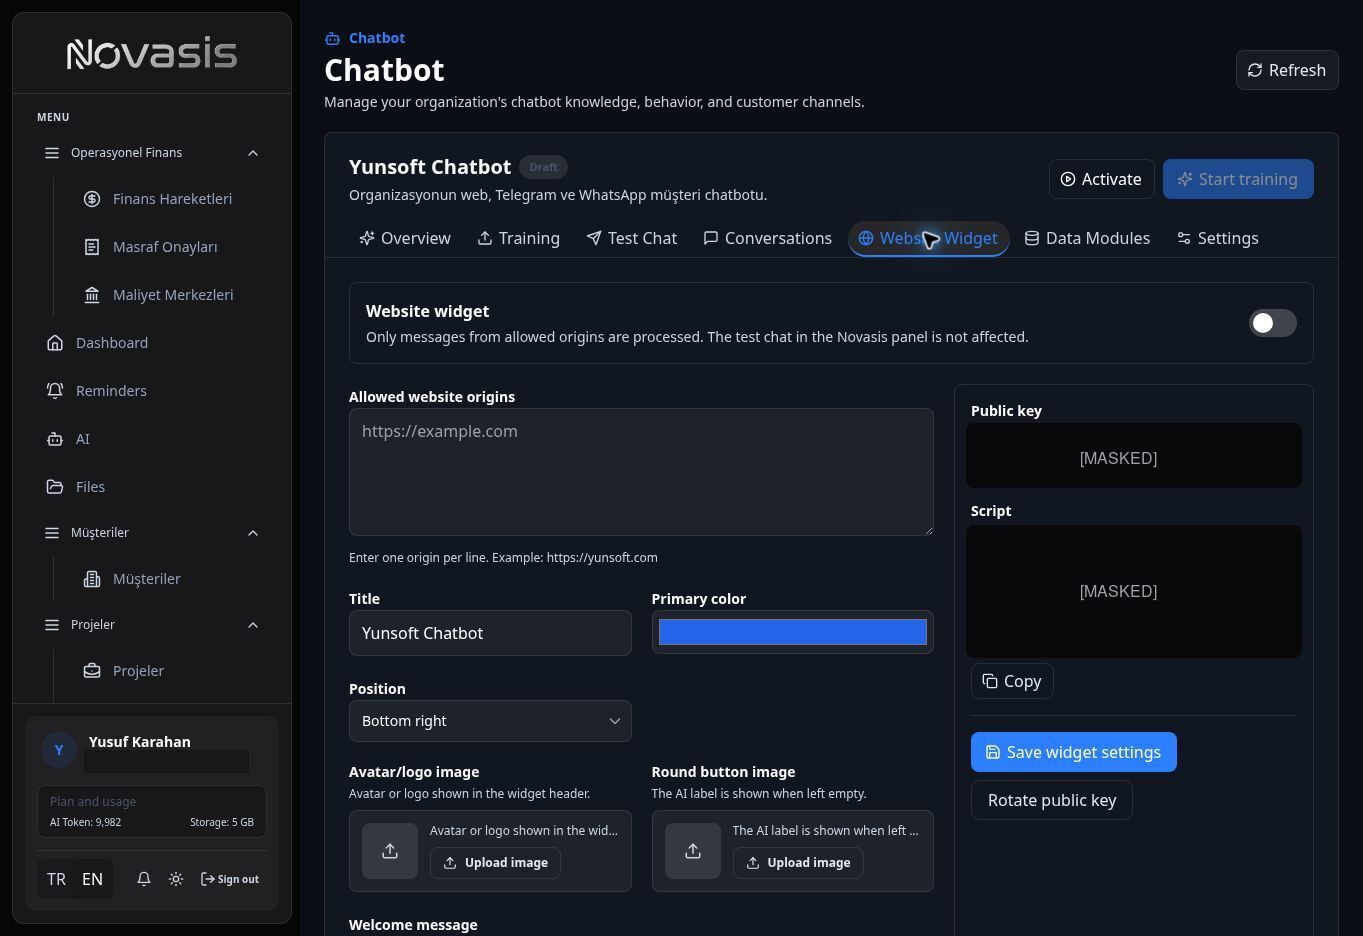Image resolution: width=1363 pixels, height=936 pixels.
Task: Enable the Website widget switch
Action: click(1273, 323)
